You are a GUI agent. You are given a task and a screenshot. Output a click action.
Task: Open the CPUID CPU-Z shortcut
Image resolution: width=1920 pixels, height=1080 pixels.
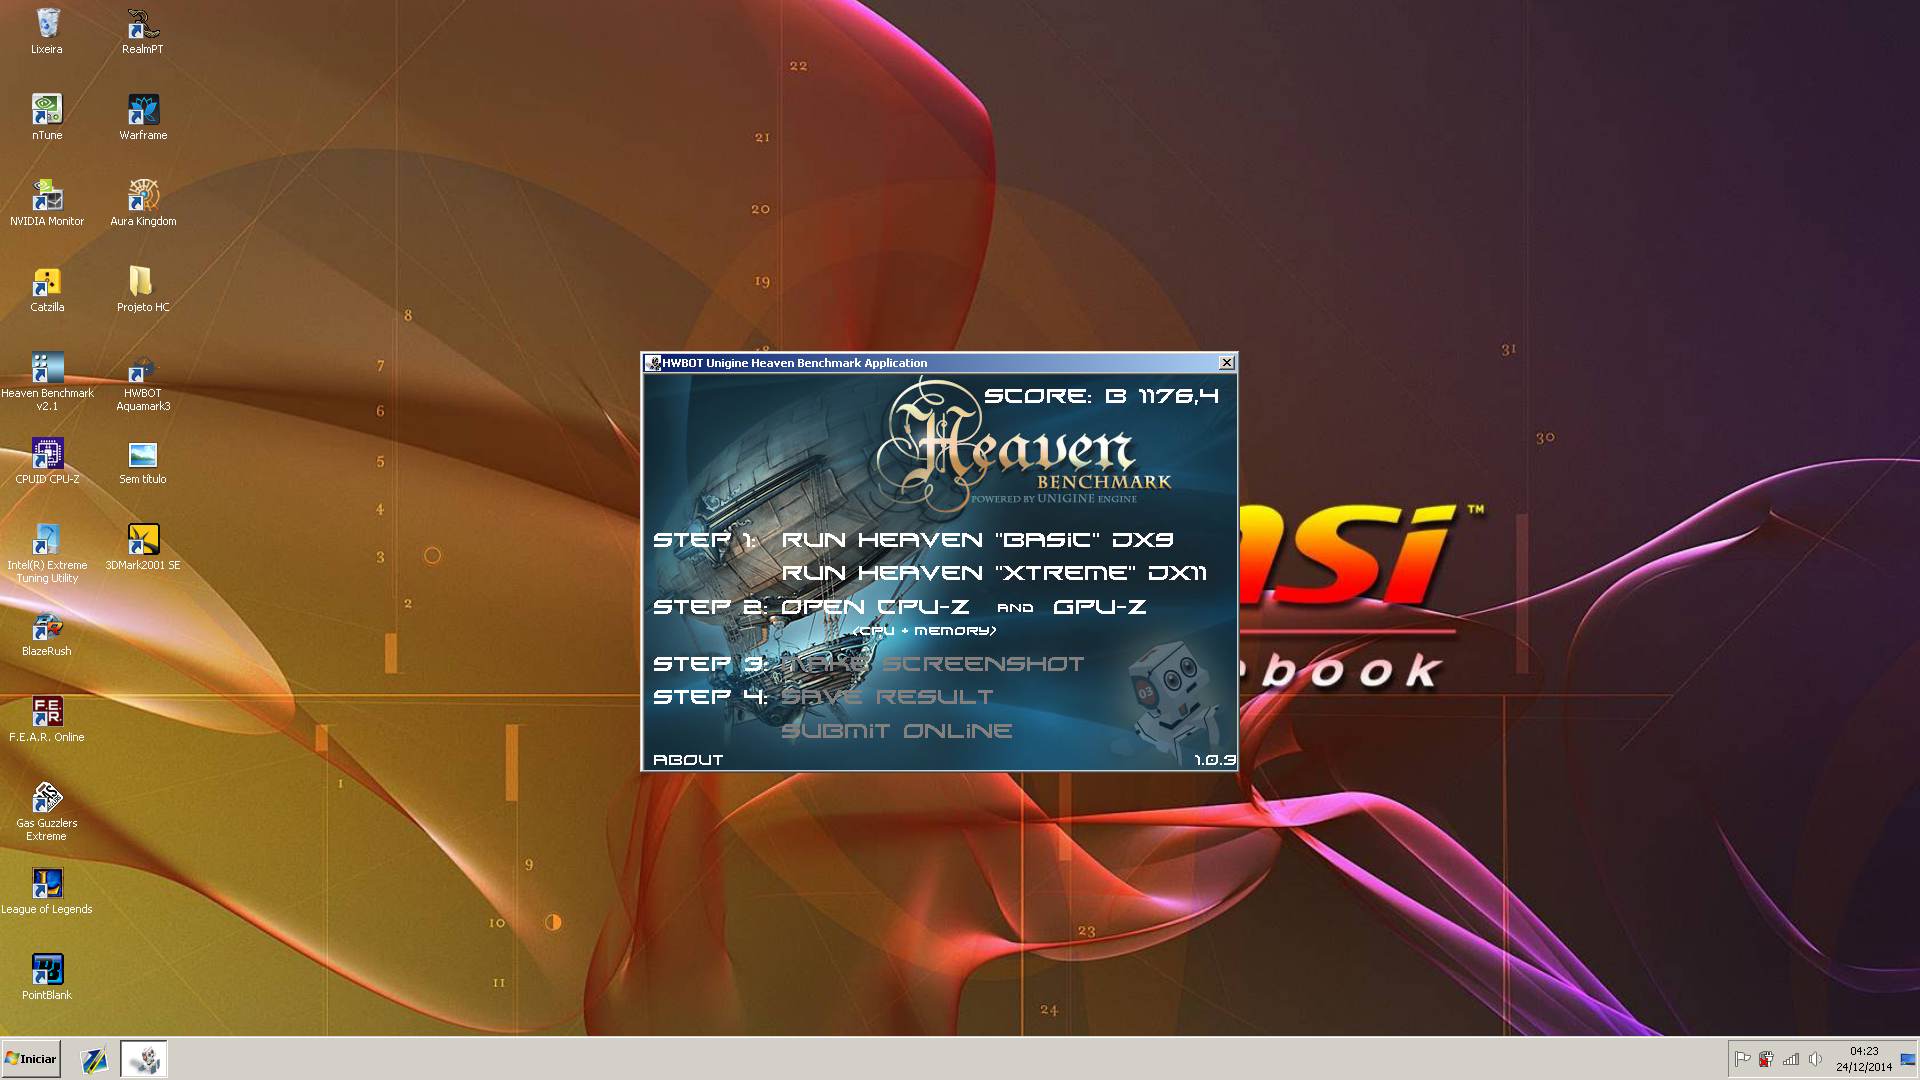(47, 461)
